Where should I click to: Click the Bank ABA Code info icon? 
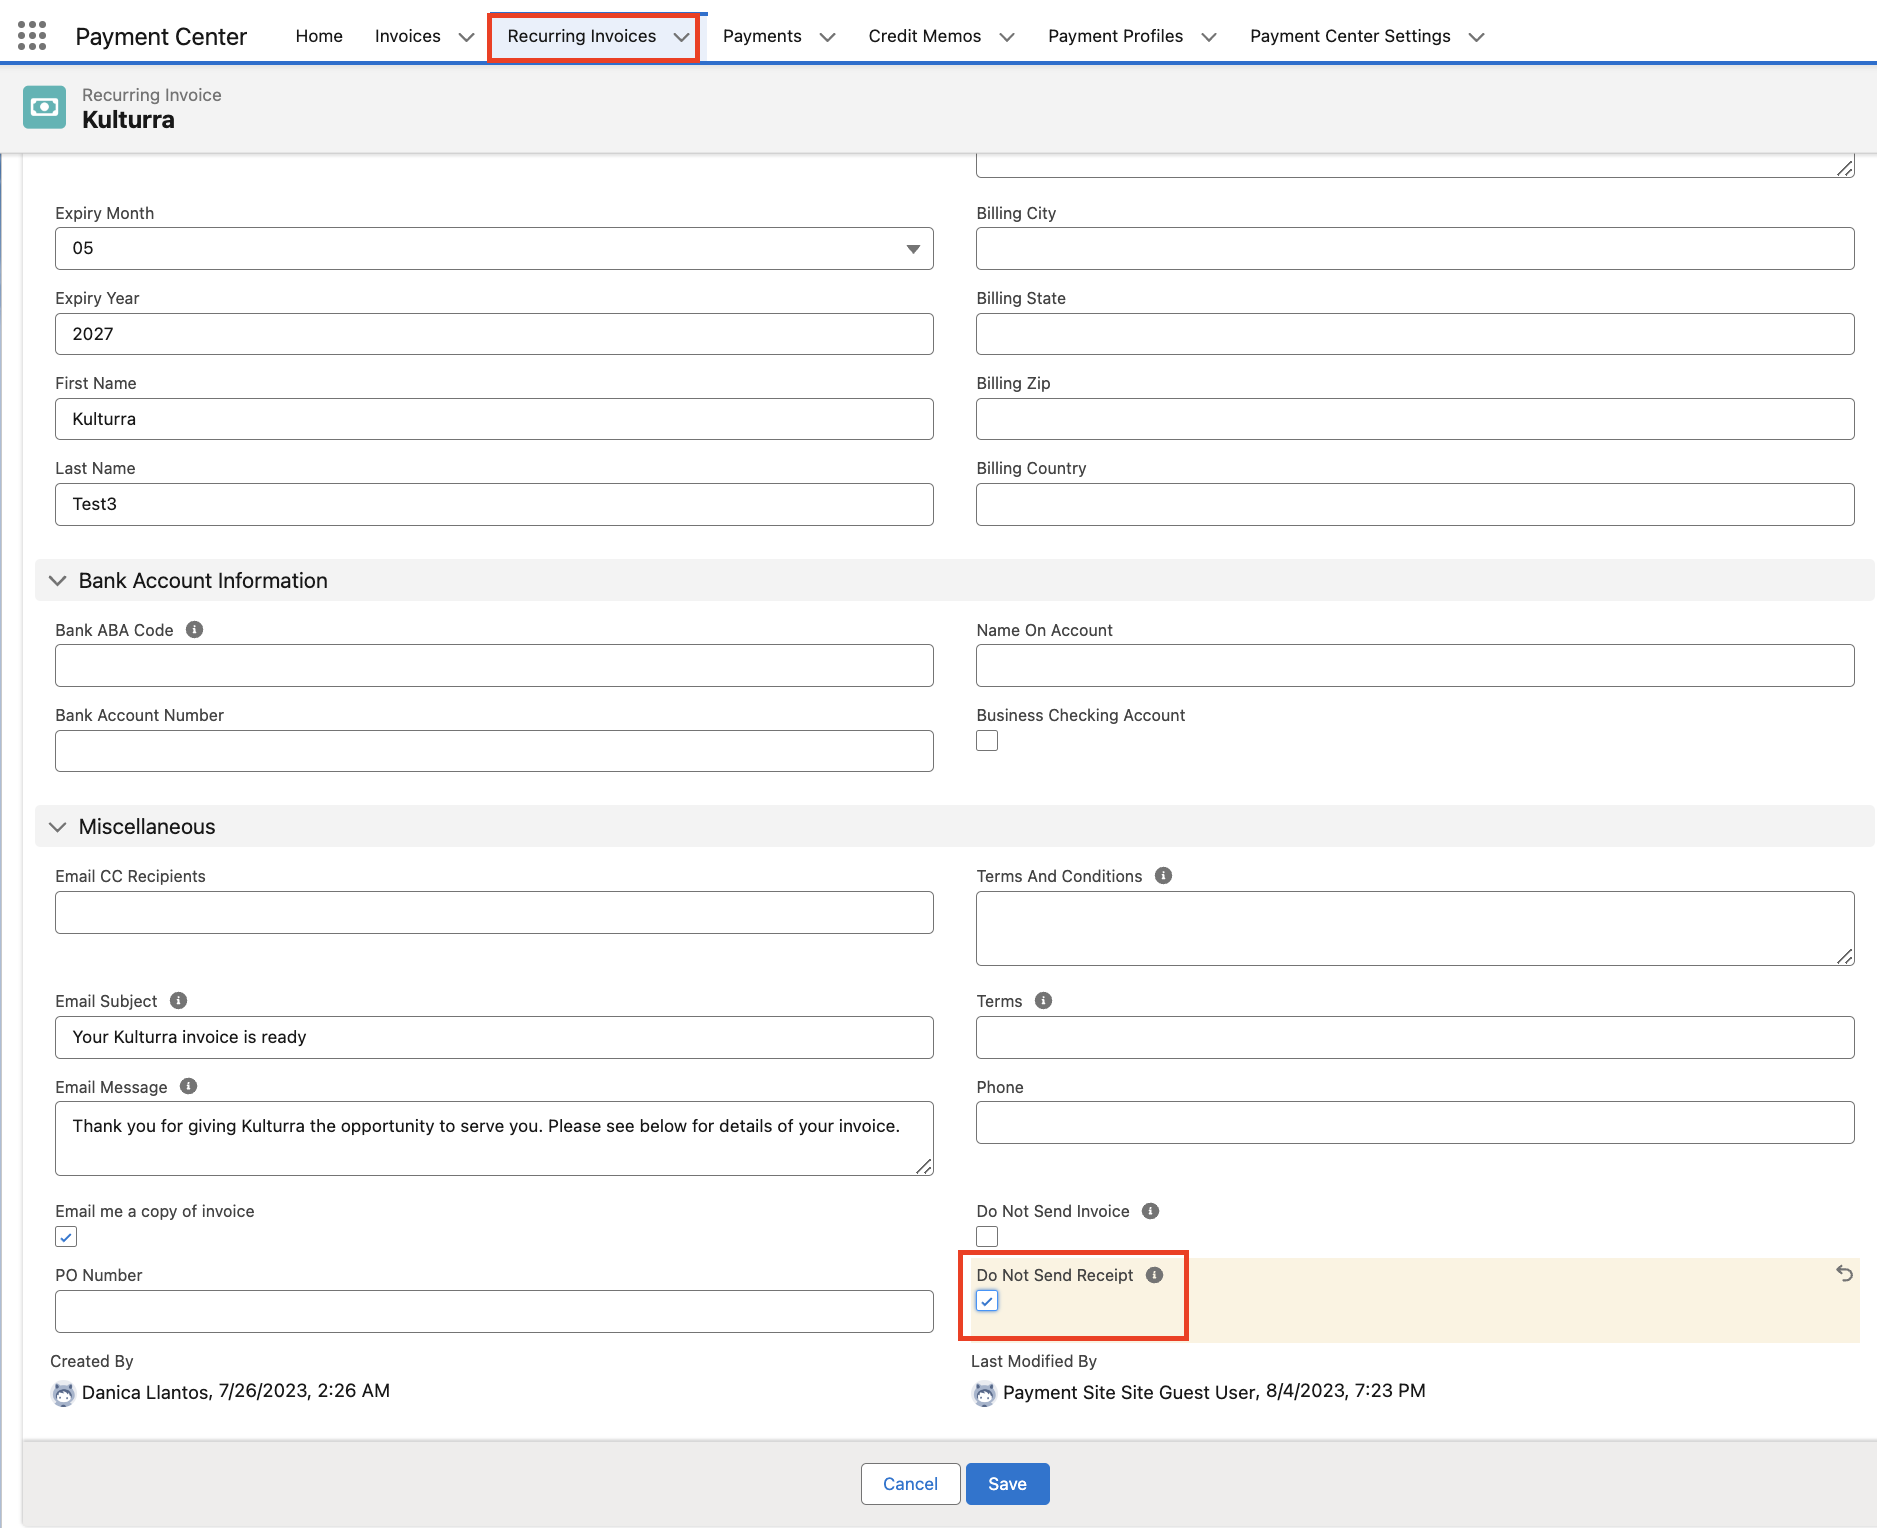pyautogui.click(x=195, y=630)
